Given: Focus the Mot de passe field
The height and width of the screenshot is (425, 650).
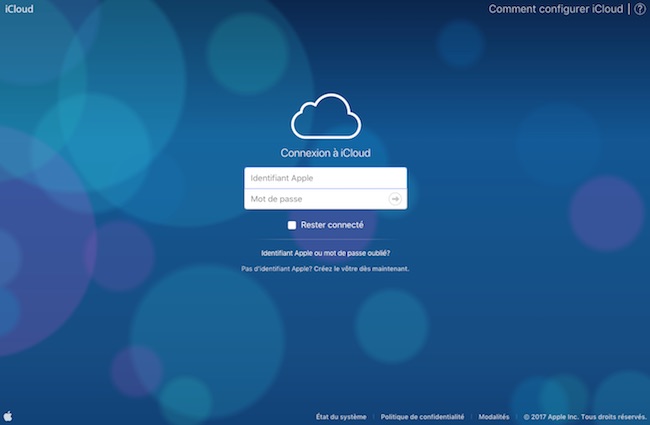Looking at the screenshot, I should click(325, 199).
